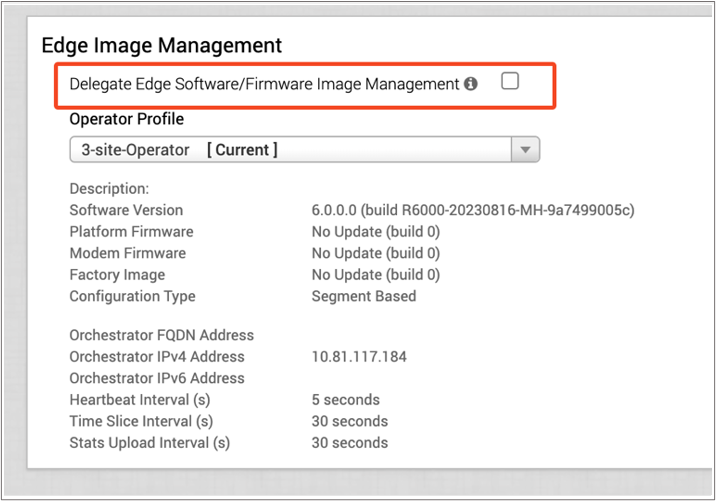Click the Heartbeat Interval 5 seconds value

coord(345,400)
